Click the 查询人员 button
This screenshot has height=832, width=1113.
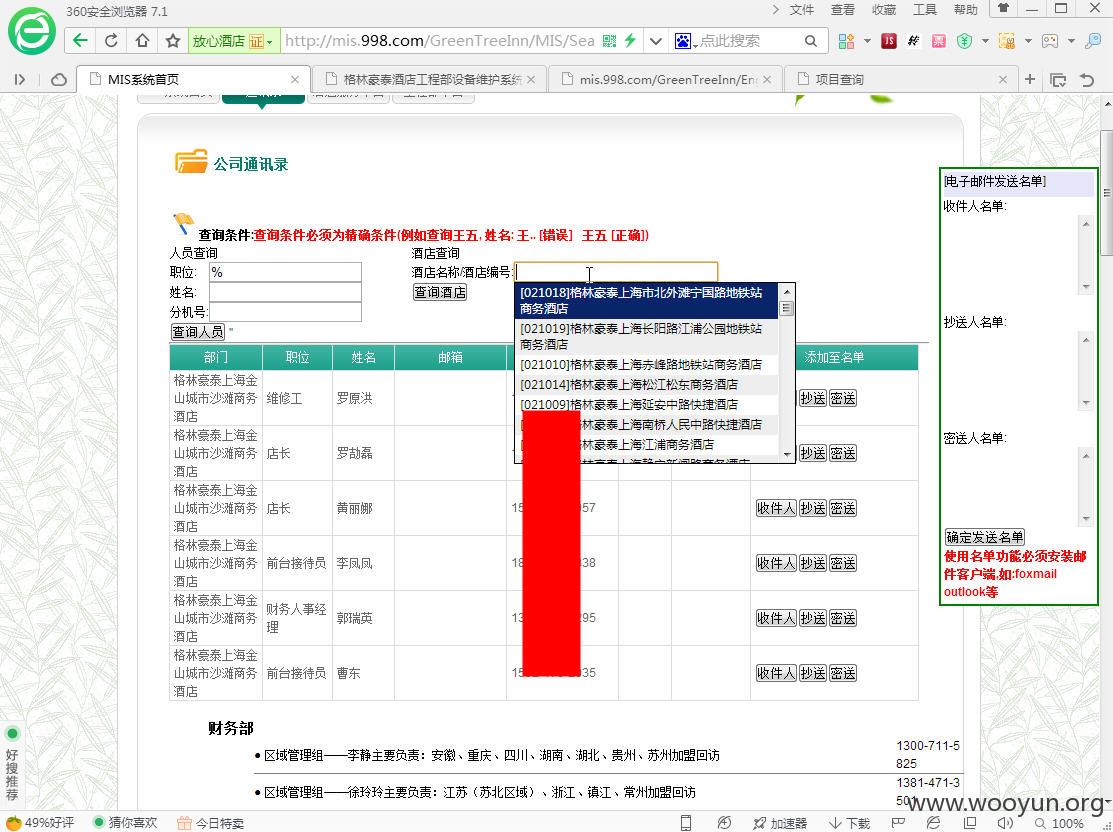[x=198, y=332]
